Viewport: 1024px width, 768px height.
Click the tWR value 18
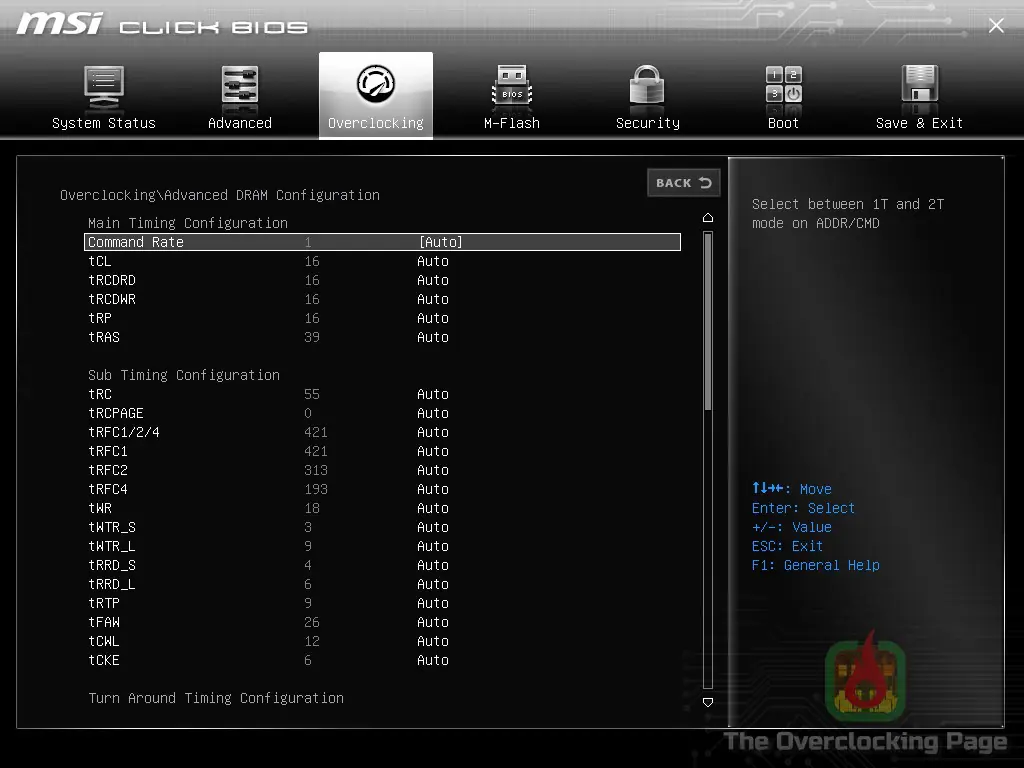click(312, 508)
